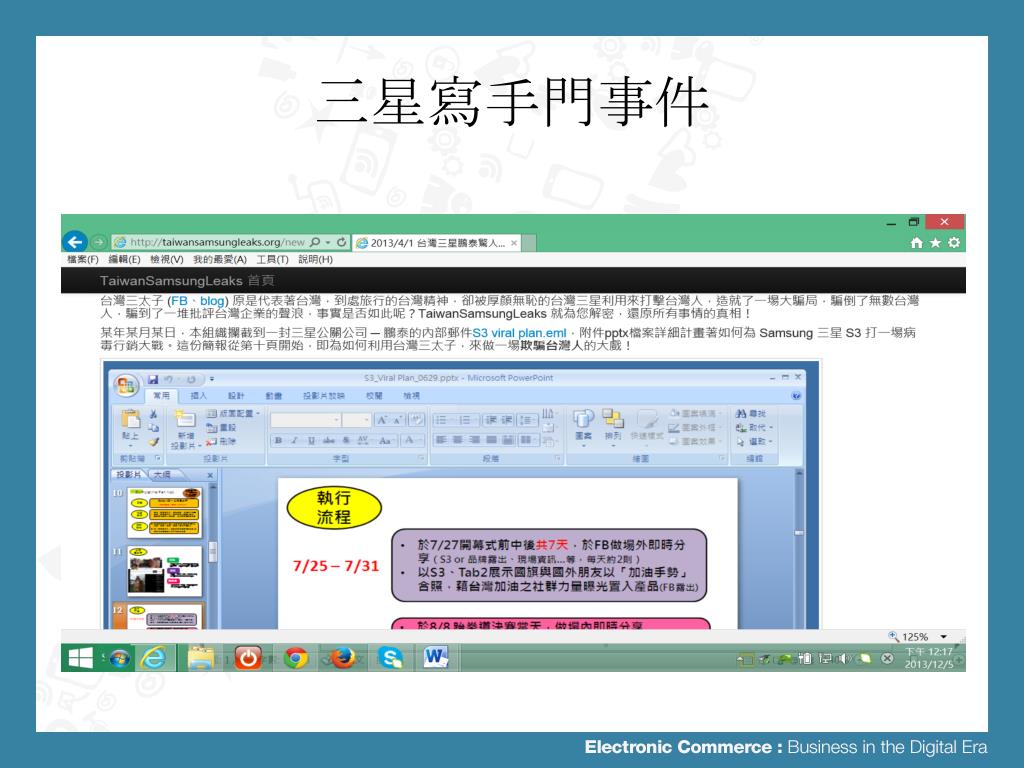Open browser Tools gear icon
Screen dimensions: 1024x768
tap(954, 243)
